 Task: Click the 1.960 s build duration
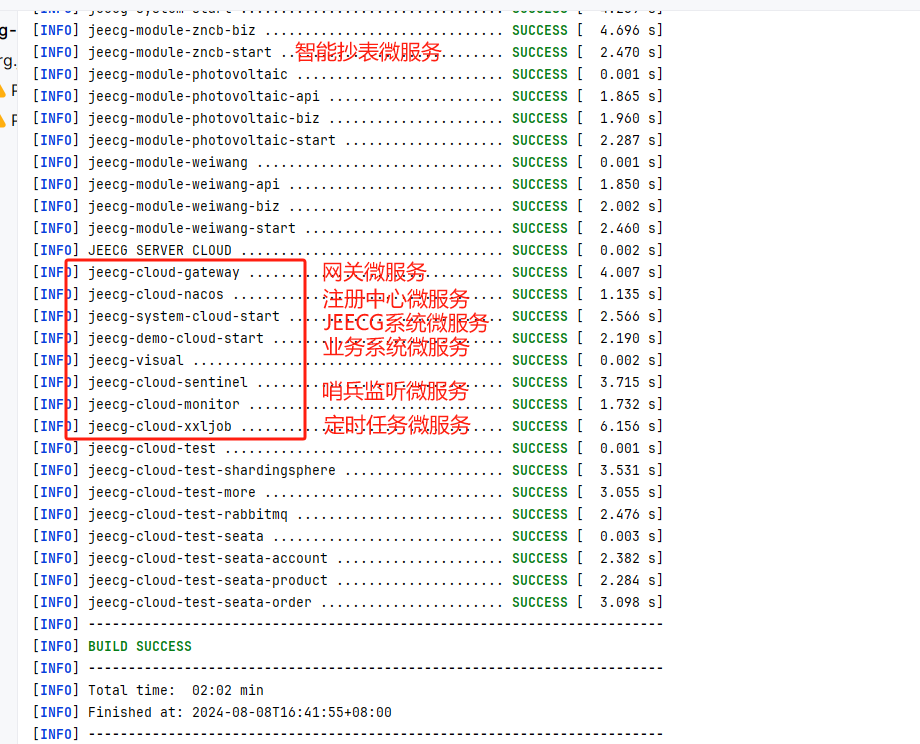(628, 119)
